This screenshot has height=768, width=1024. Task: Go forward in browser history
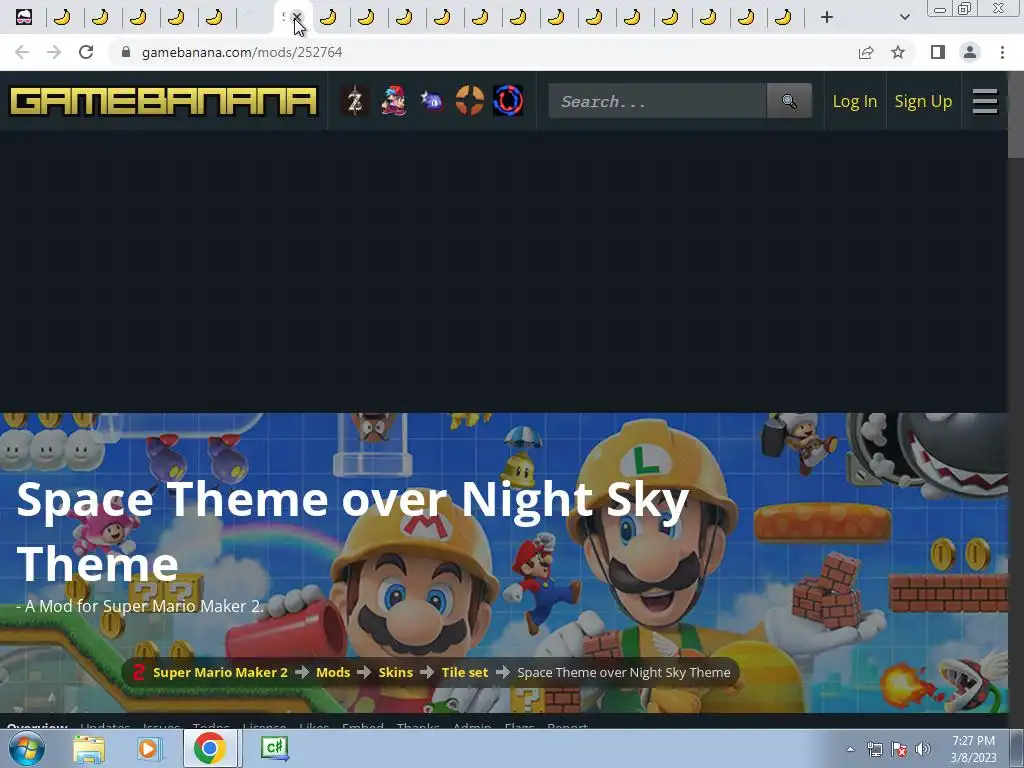(x=54, y=52)
